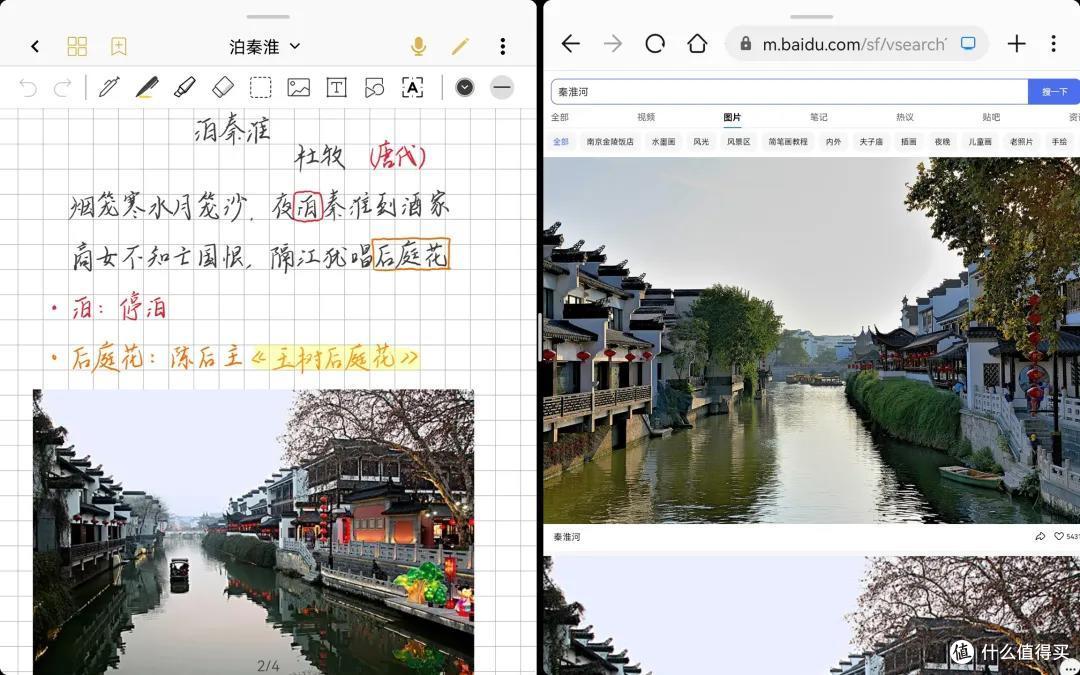Image resolution: width=1080 pixels, height=675 pixels.
Task: Add a bookmark to this note page
Action: (118, 46)
